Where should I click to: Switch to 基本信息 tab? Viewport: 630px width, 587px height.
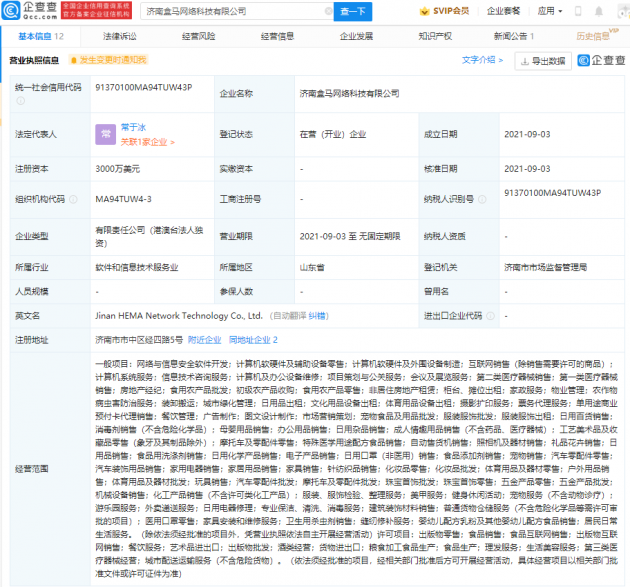coord(41,37)
